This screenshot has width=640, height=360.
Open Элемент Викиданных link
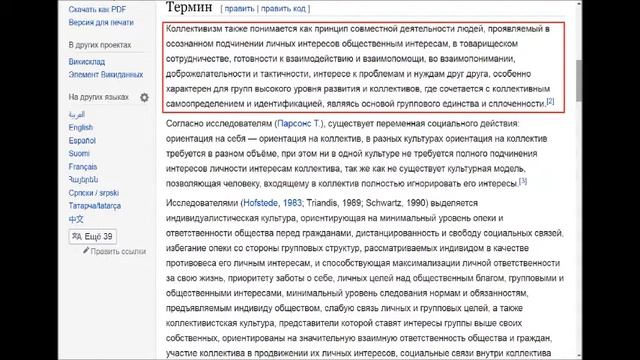tap(106, 75)
